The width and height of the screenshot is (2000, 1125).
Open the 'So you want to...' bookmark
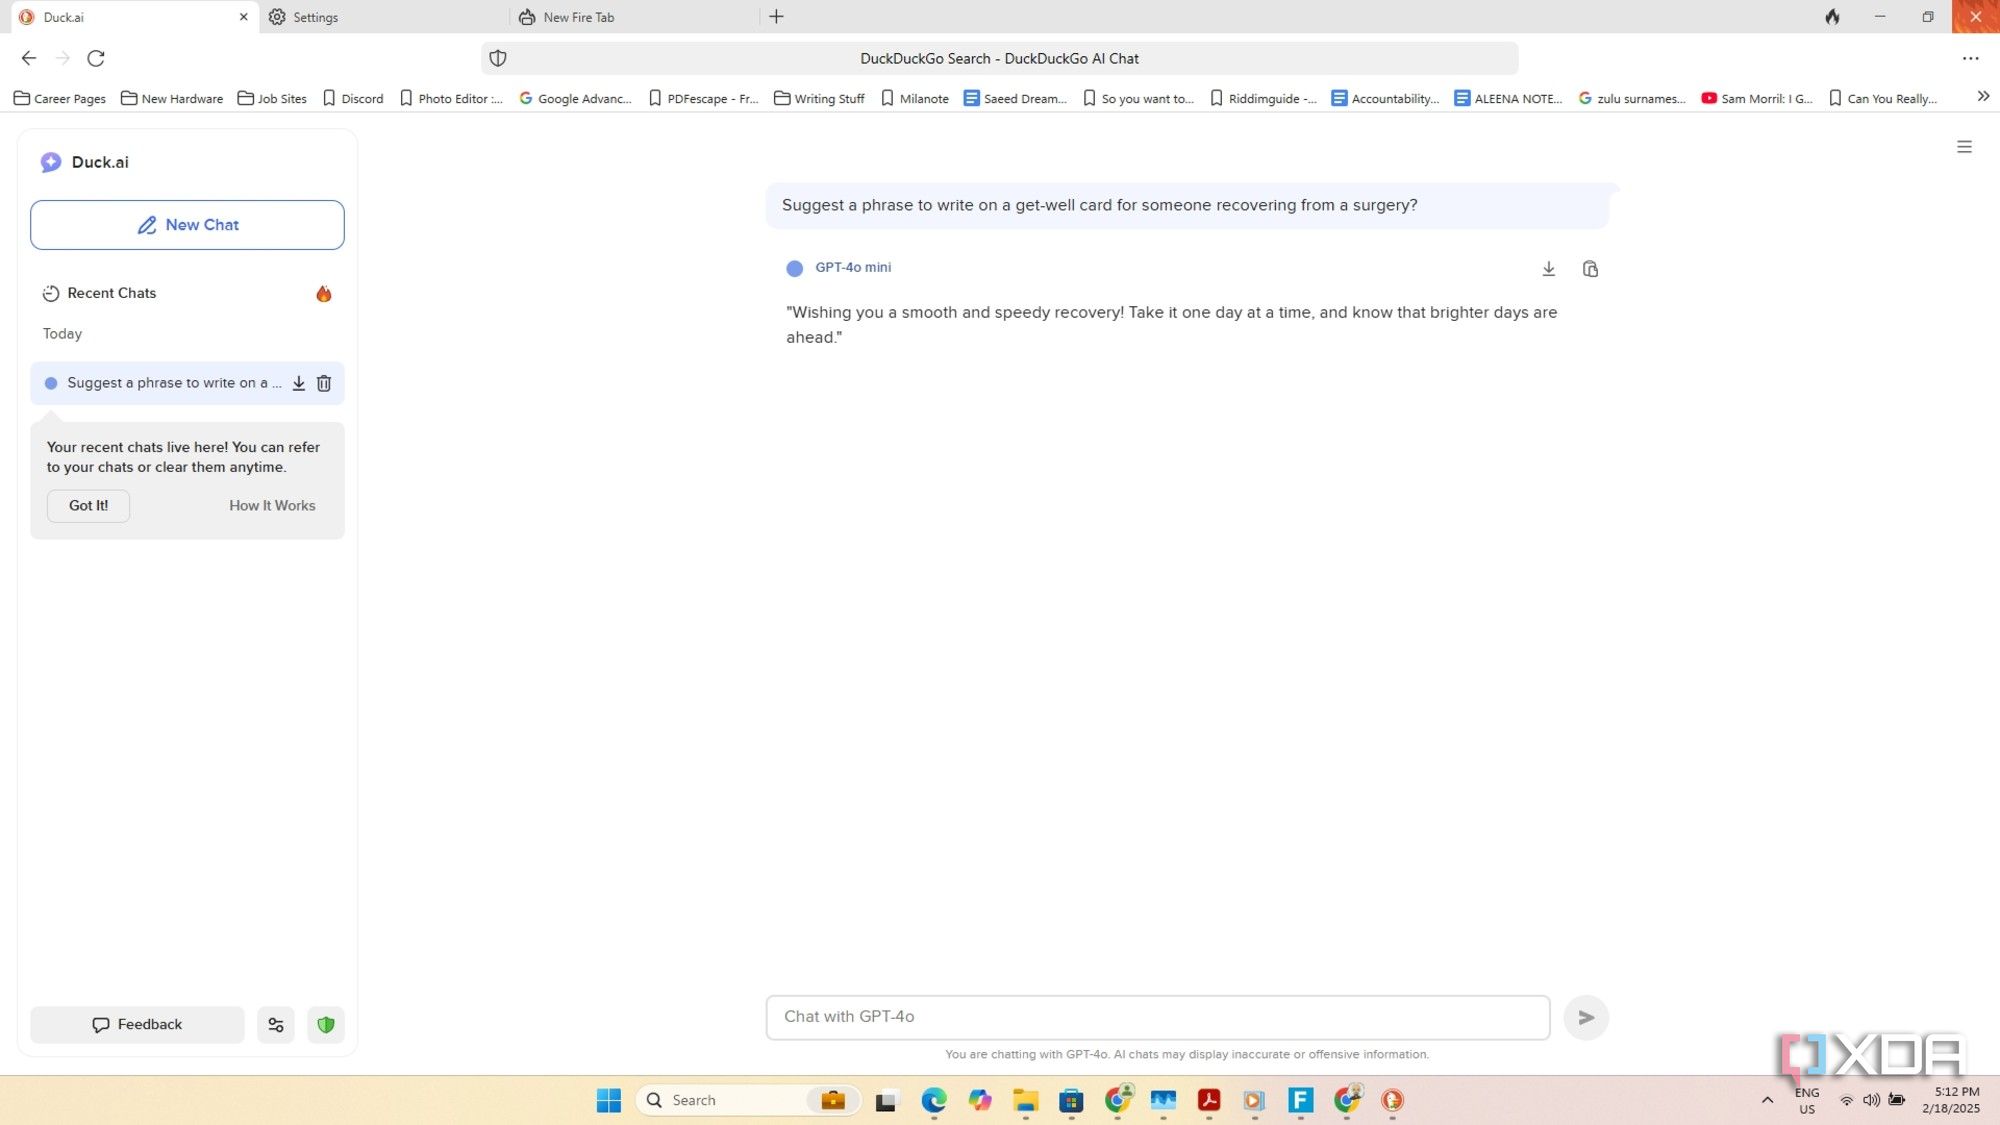coord(1138,98)
